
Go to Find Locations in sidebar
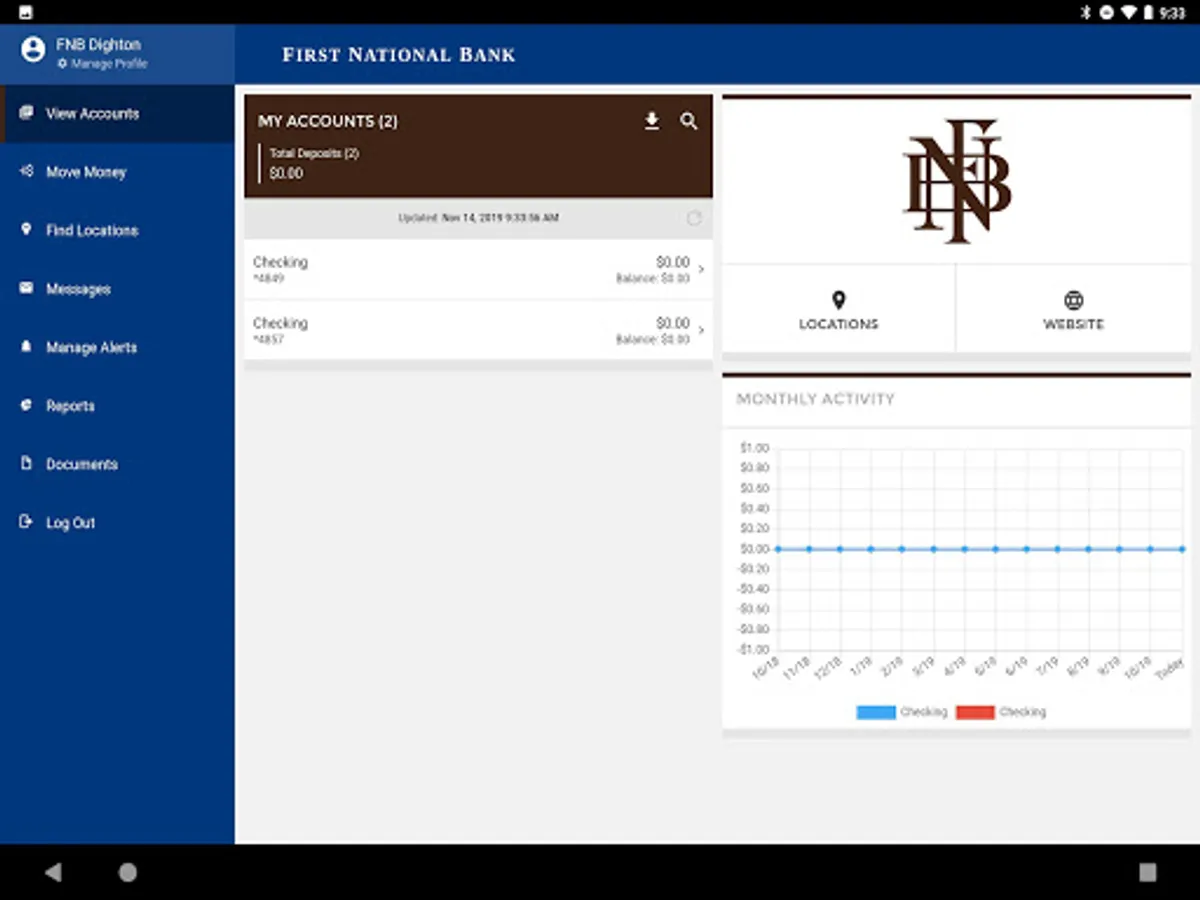118,230
